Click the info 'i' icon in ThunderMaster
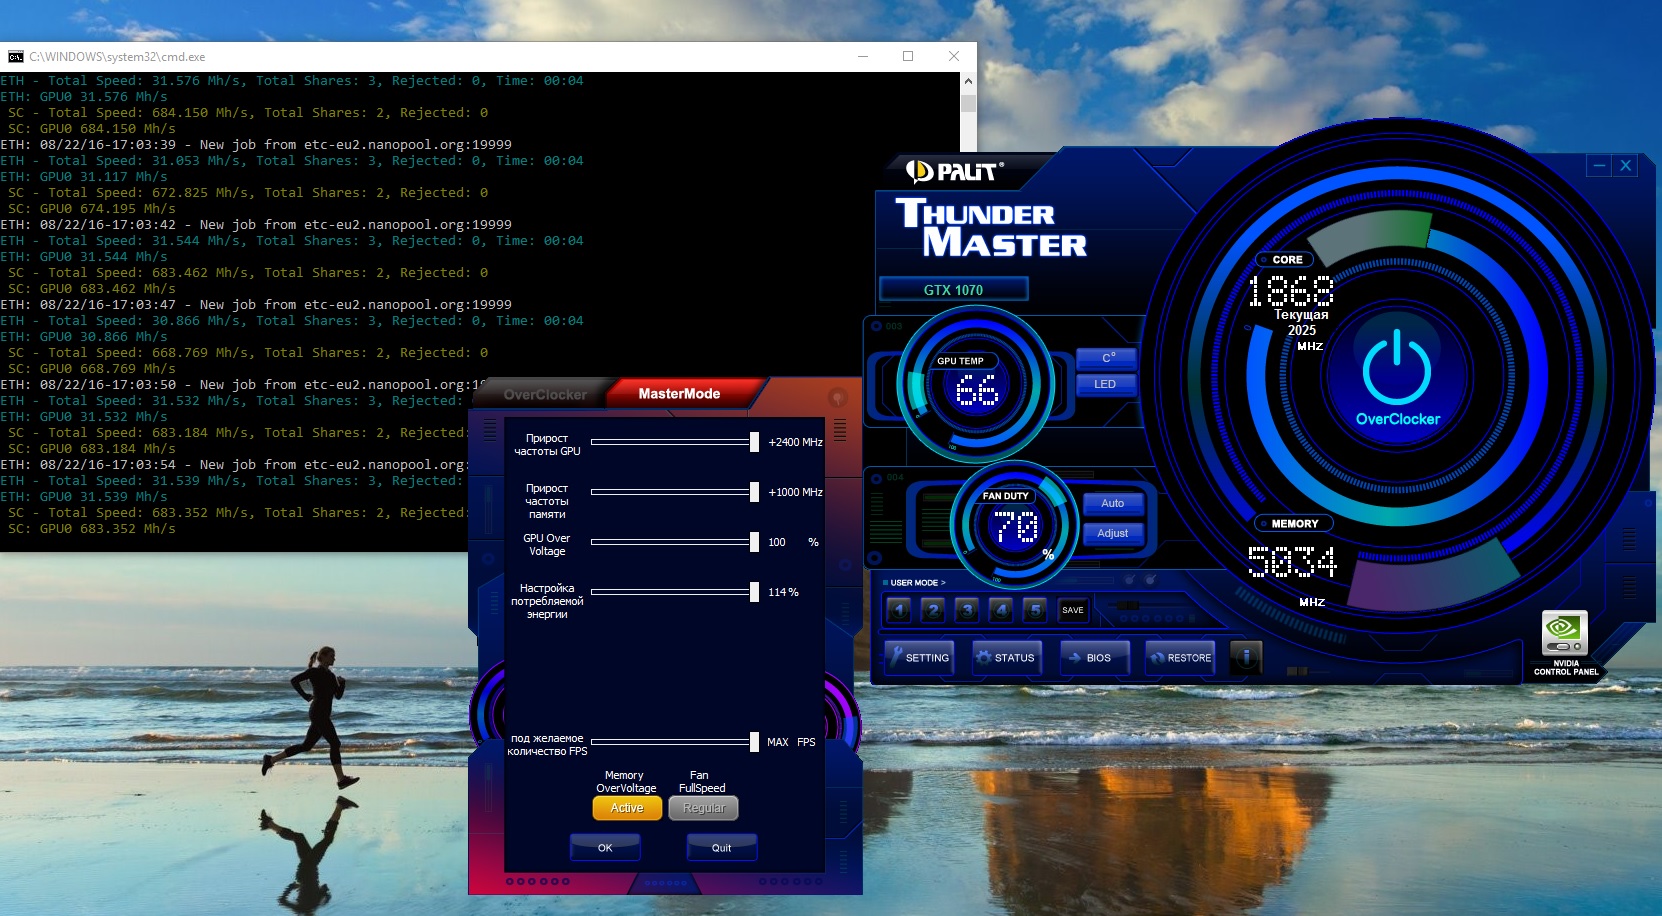The image size is (1662, 916). tap(1245, 657)
